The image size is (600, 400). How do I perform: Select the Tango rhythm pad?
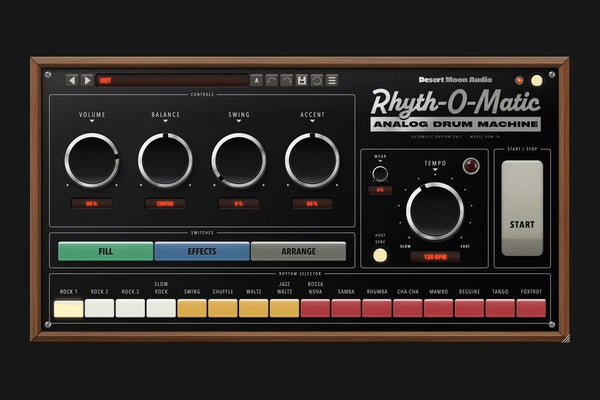(x=500, y=309)
